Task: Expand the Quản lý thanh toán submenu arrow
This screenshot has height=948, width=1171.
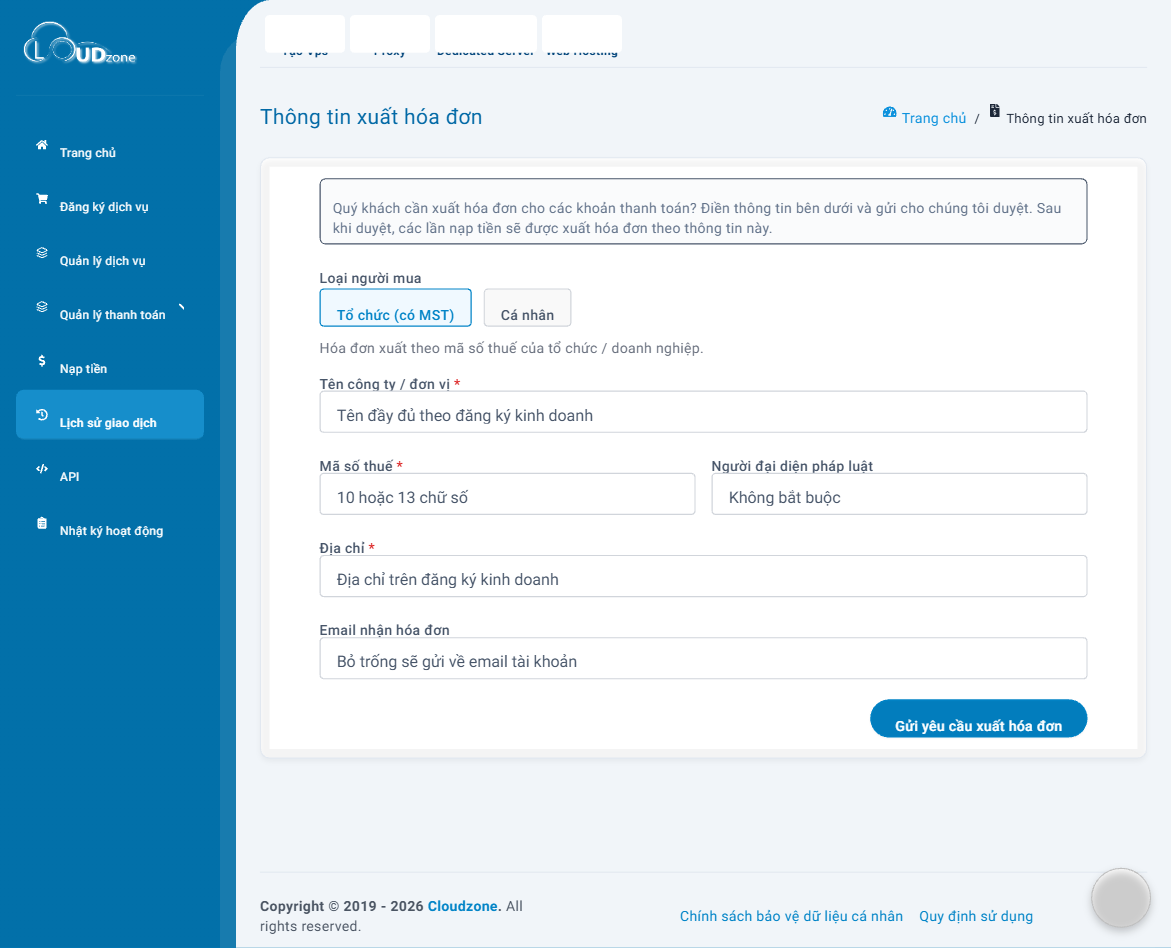Action: point(181,307)
